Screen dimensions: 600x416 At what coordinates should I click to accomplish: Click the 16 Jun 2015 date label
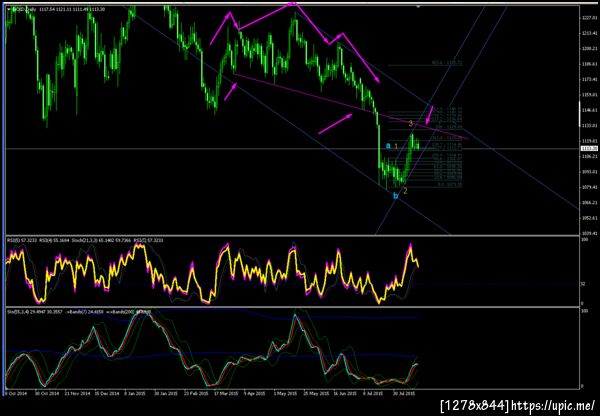click(343, 393)
